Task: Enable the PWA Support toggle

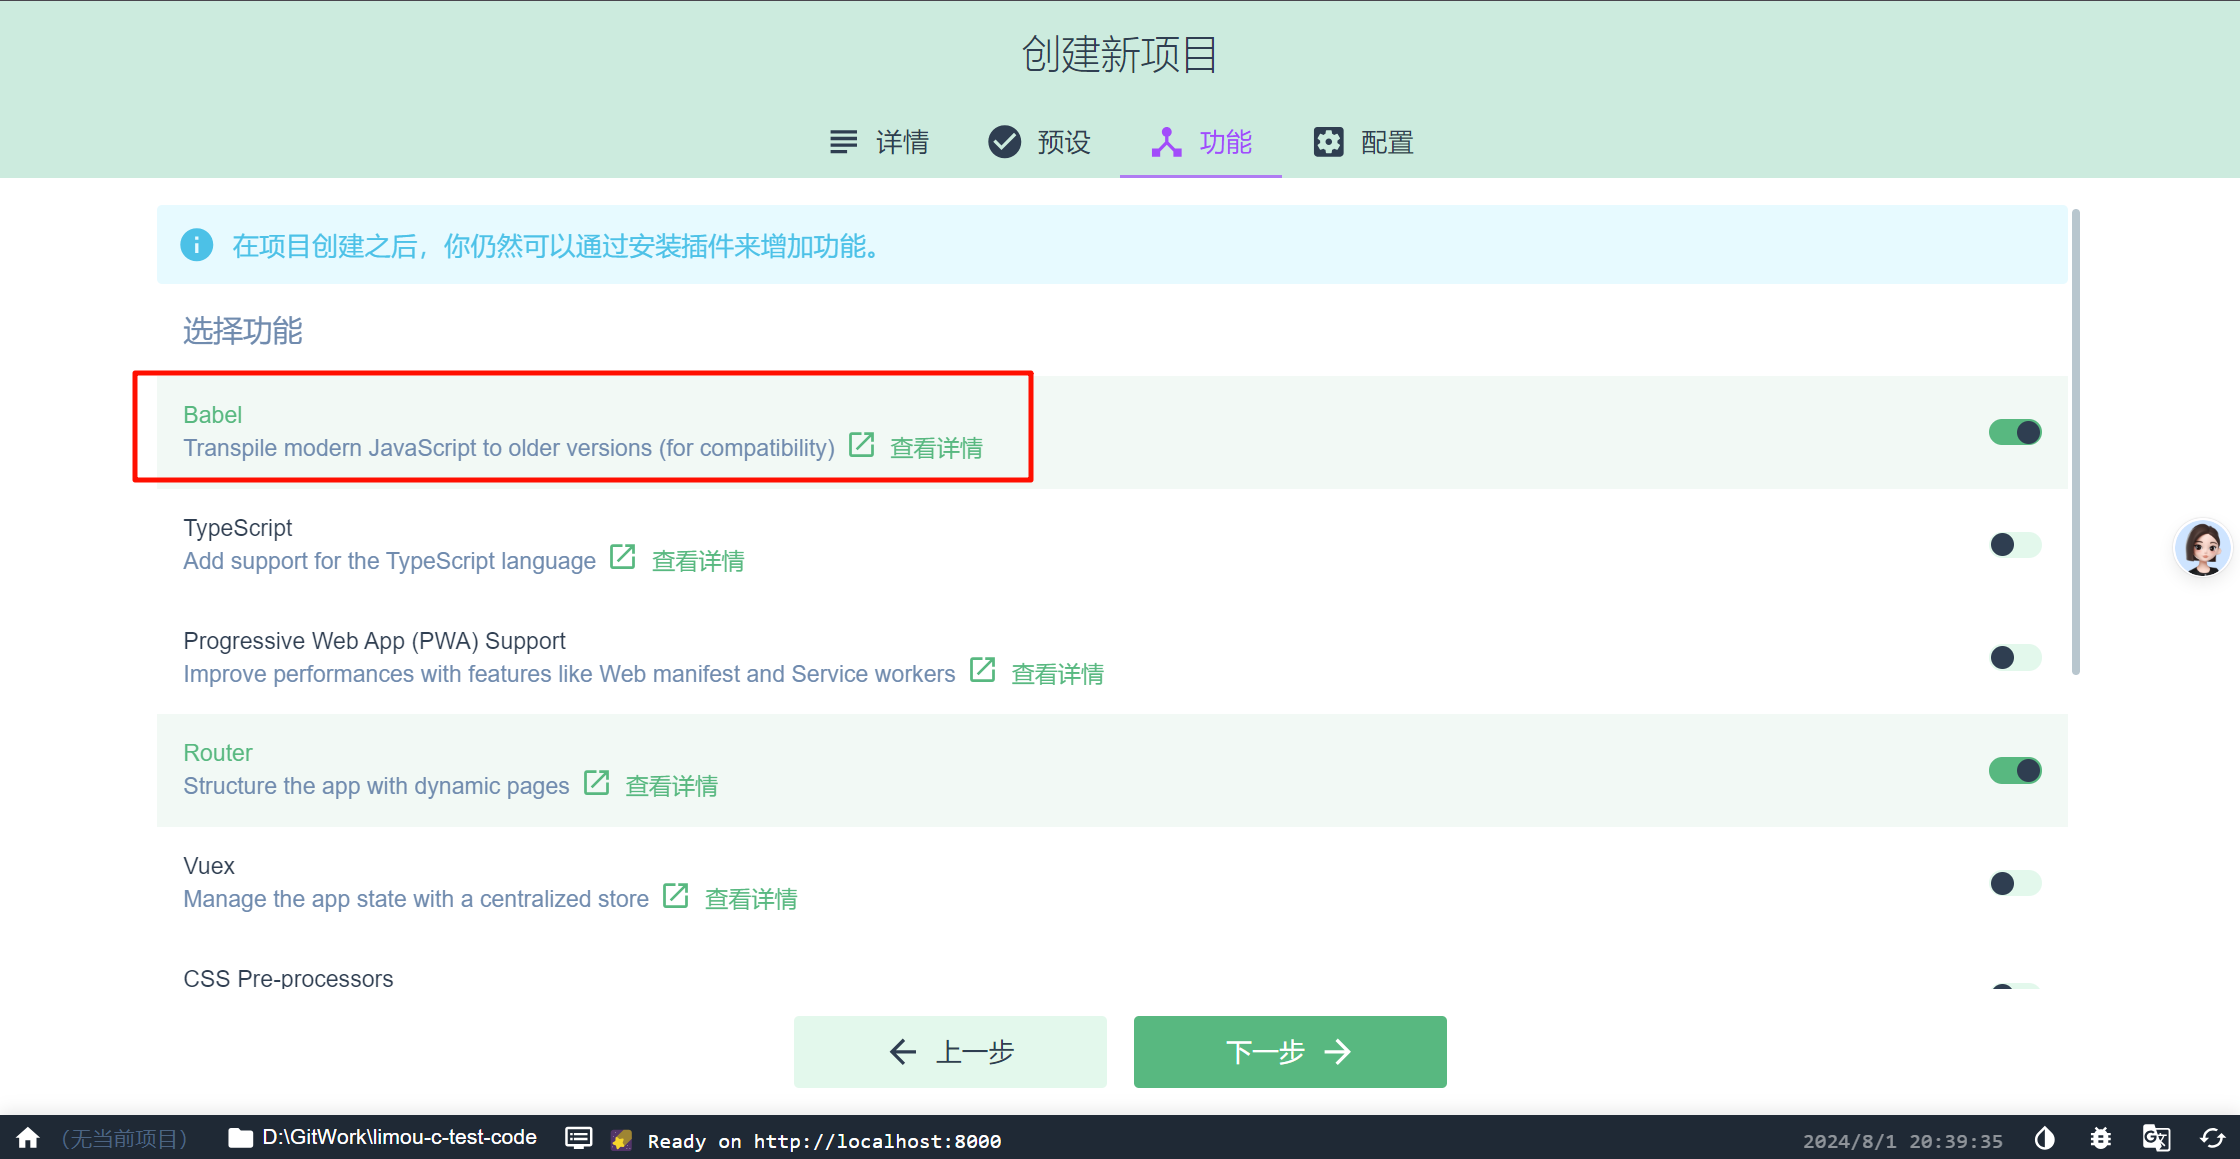Action: coord(2014,657)
